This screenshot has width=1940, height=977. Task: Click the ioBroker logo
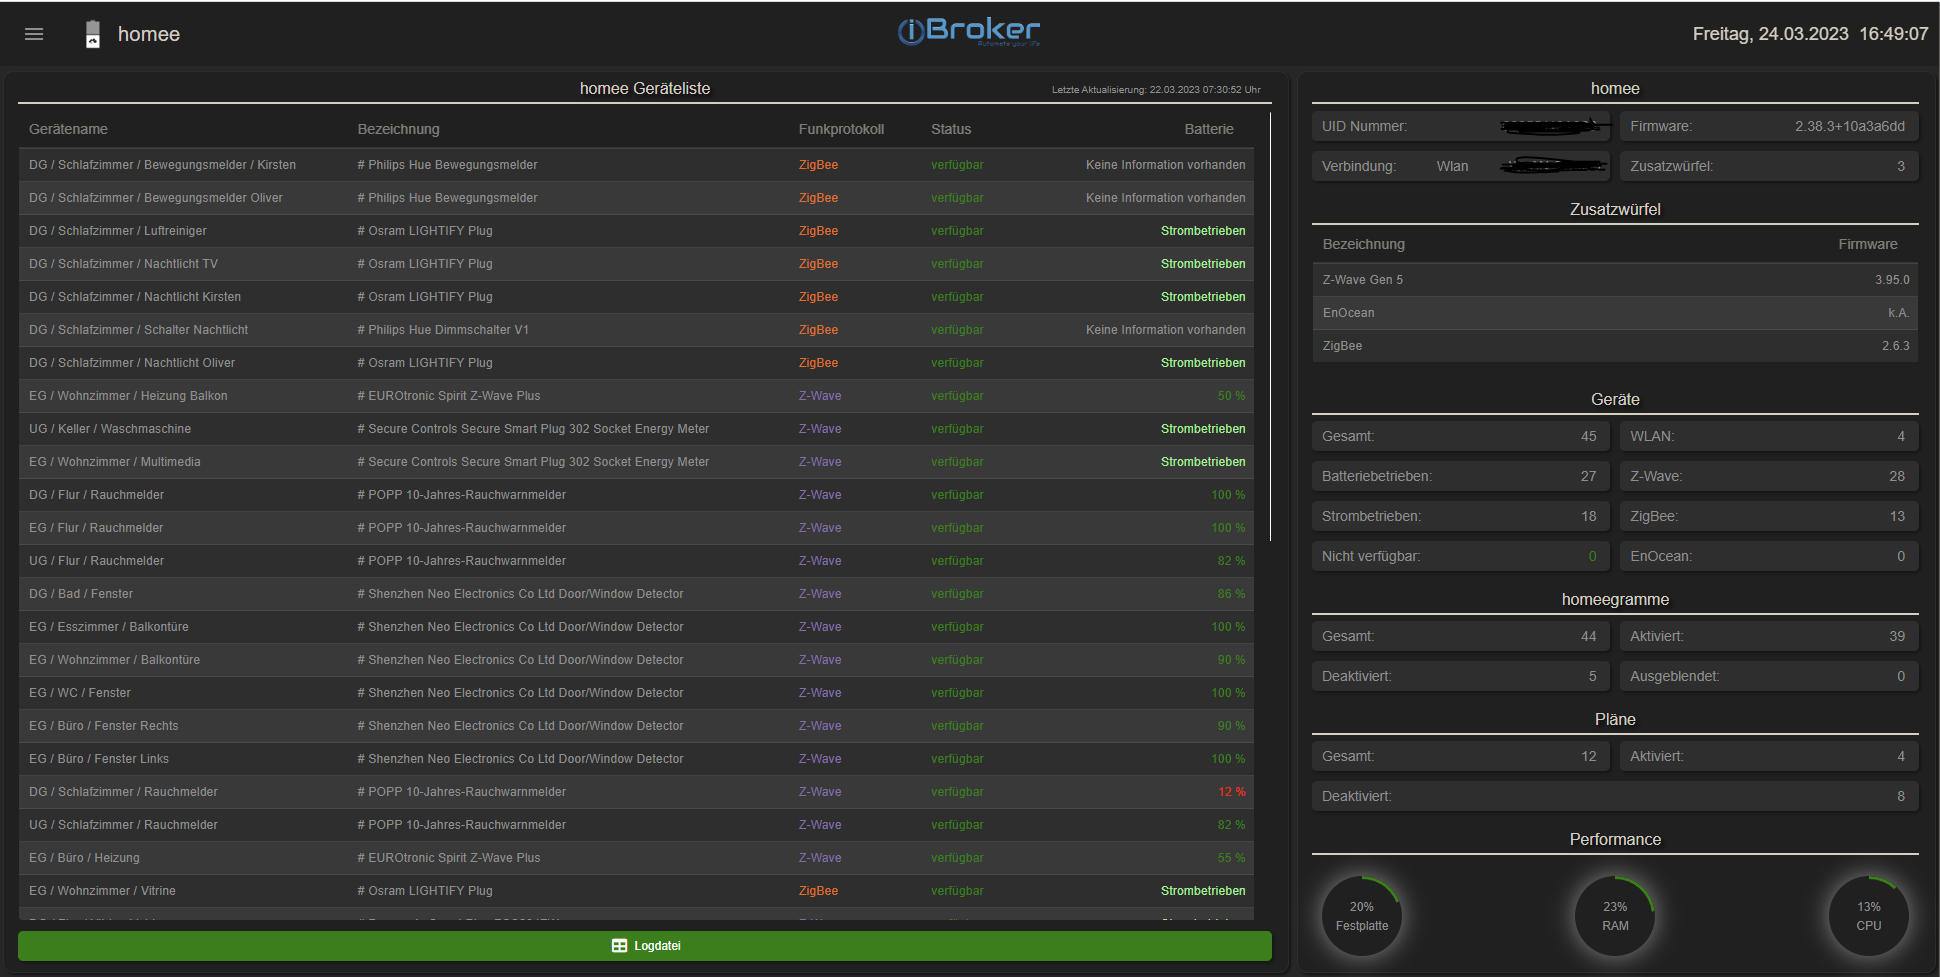(968, 32)
